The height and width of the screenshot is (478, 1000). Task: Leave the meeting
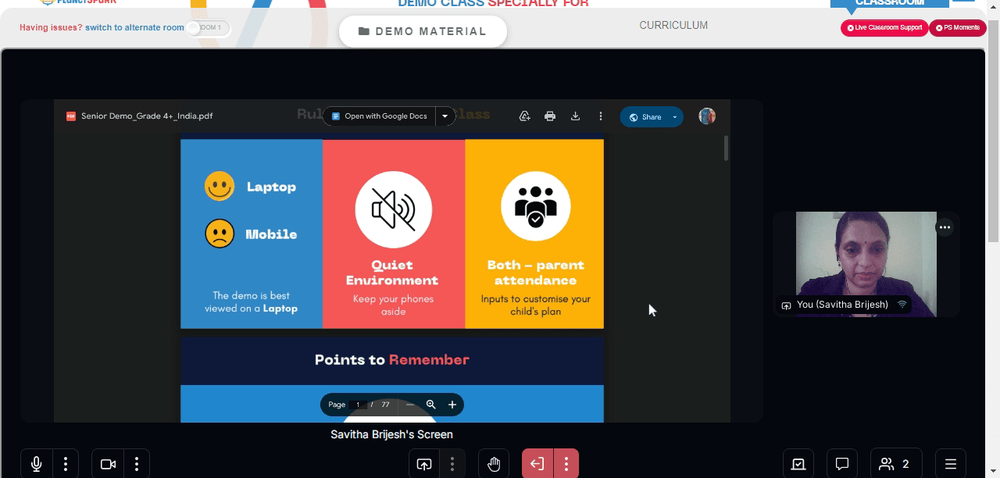pyautogui.click(x=538, y=464)
